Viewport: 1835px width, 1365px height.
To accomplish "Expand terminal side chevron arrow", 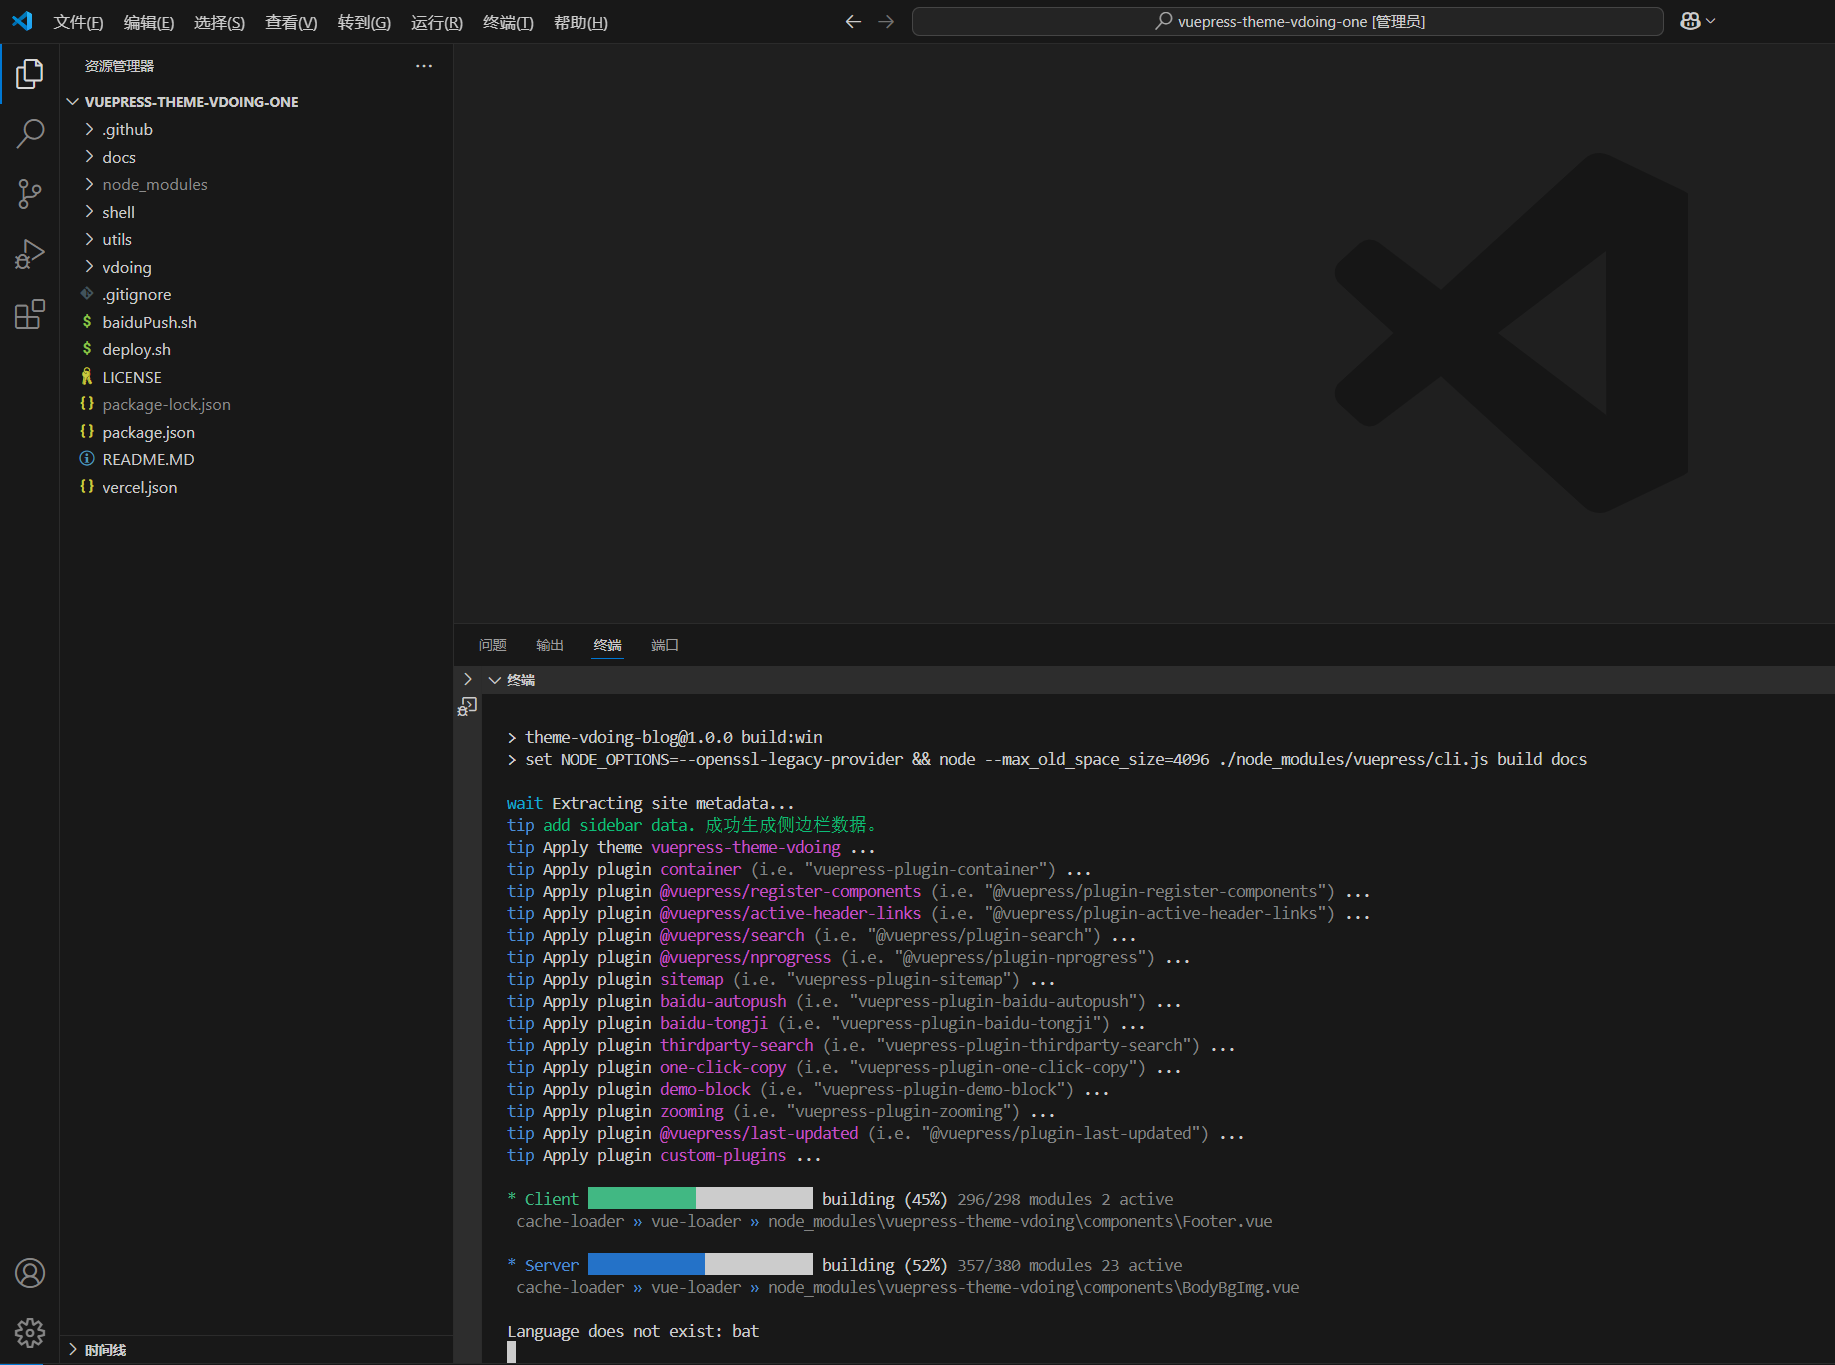I will tap(468, 680).
